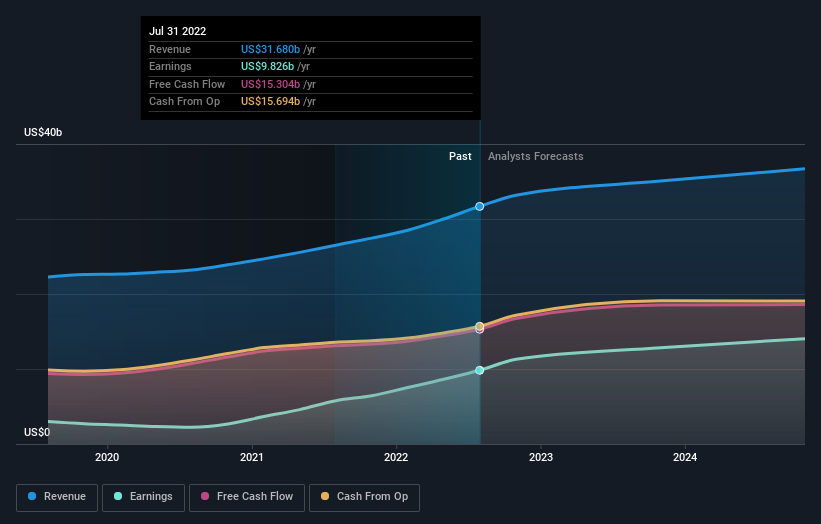This screenshot has height=524, width=821.
Task: Click the US$15.304b free cash flow value
Action: pos(270,84)
